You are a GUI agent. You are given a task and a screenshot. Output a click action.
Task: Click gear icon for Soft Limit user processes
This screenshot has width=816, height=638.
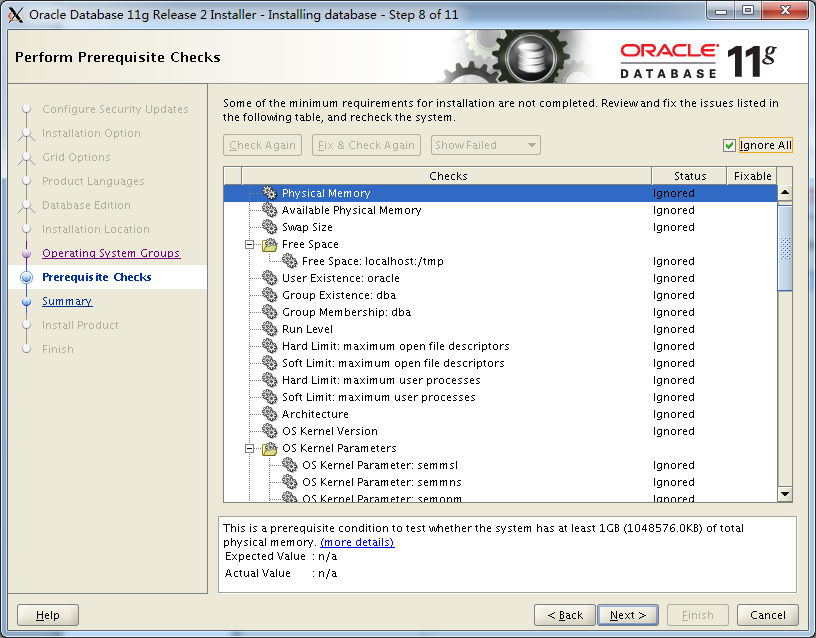click(x=270, y=397)
